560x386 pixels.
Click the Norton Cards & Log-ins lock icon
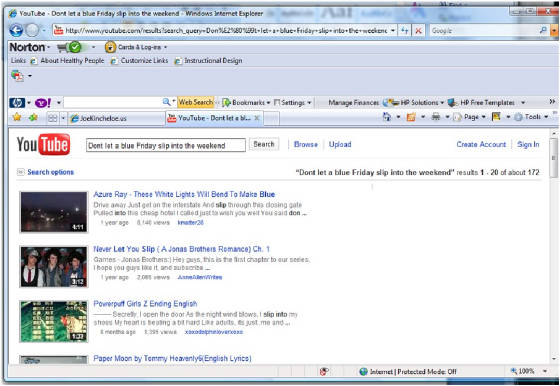pyautogui.click(x=110, y=47)
